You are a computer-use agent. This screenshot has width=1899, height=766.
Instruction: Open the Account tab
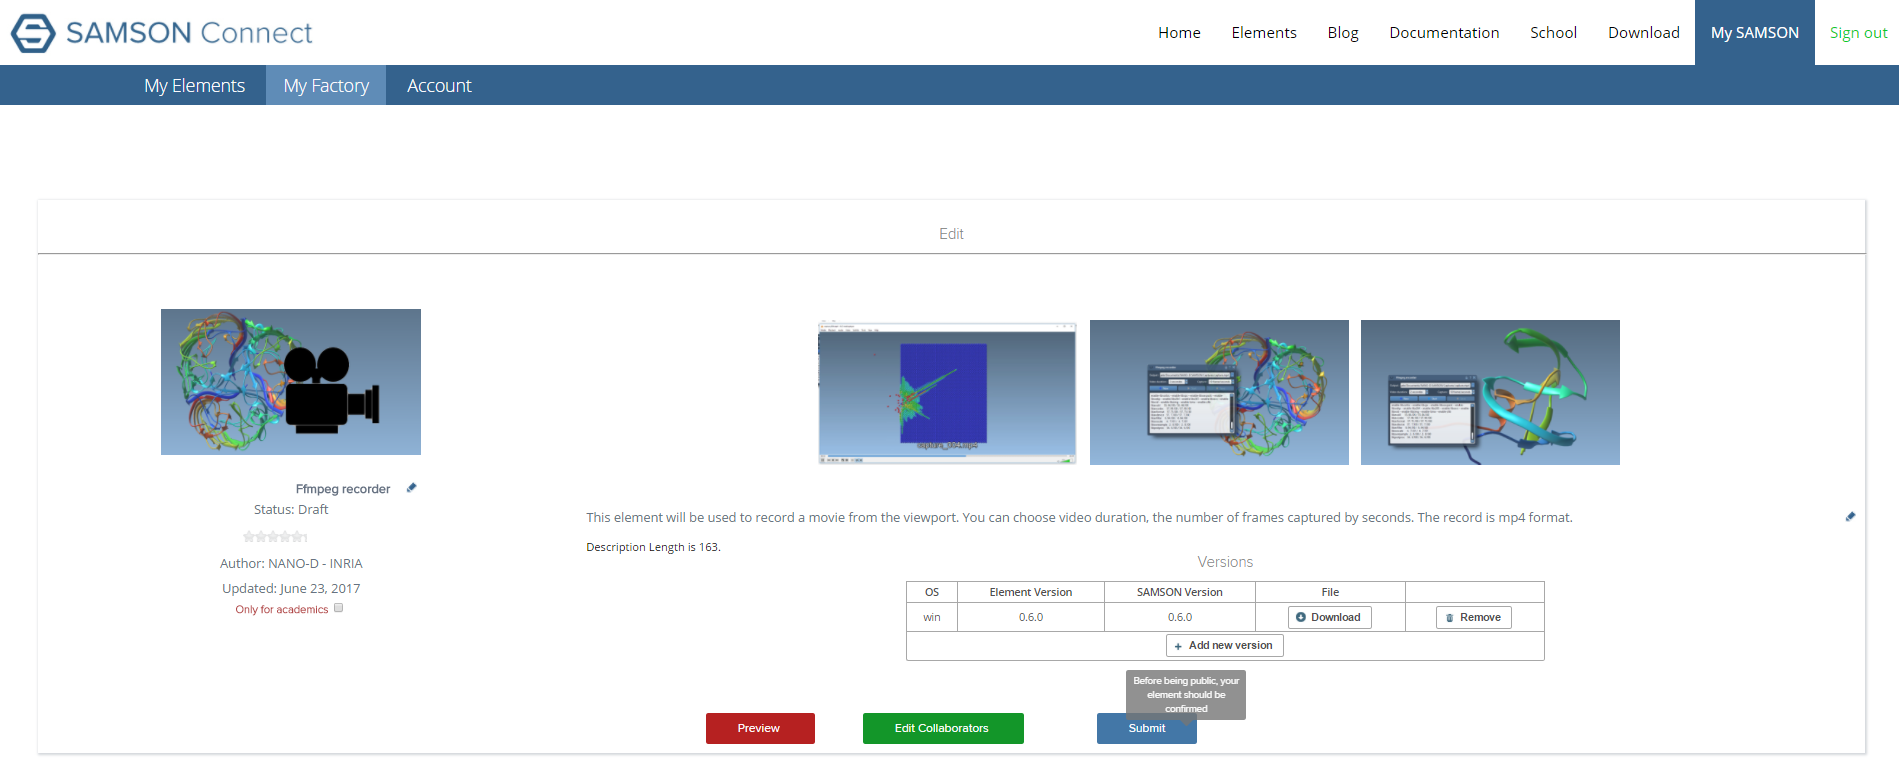(439, 86)
